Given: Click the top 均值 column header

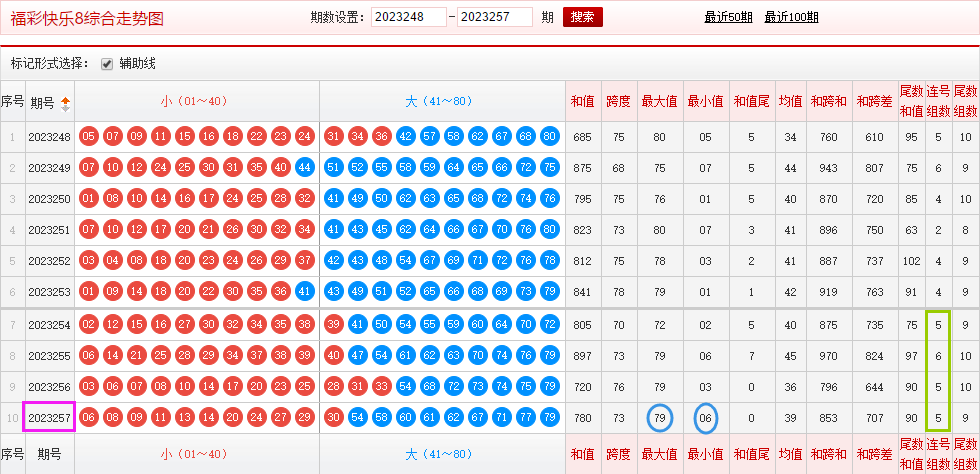Looking at the screenshot, I should pos(790,101).
